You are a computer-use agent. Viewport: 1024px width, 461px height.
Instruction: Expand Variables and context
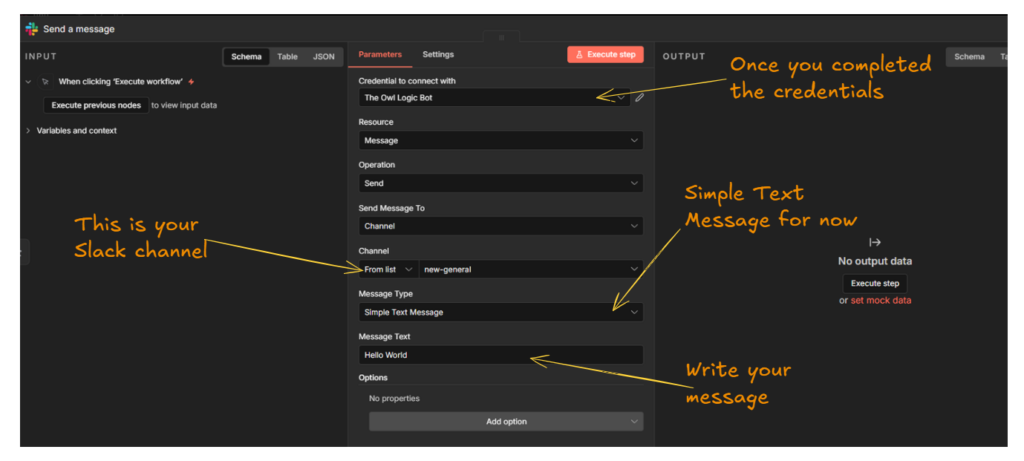(x=28, y=131)
